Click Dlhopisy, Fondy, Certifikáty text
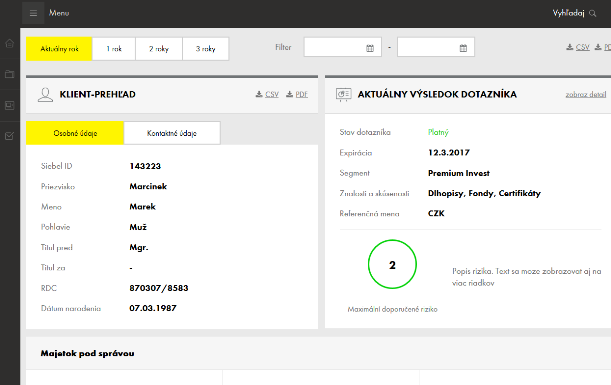The height and width of the screenshot is (385, 611). click(484, 193)
